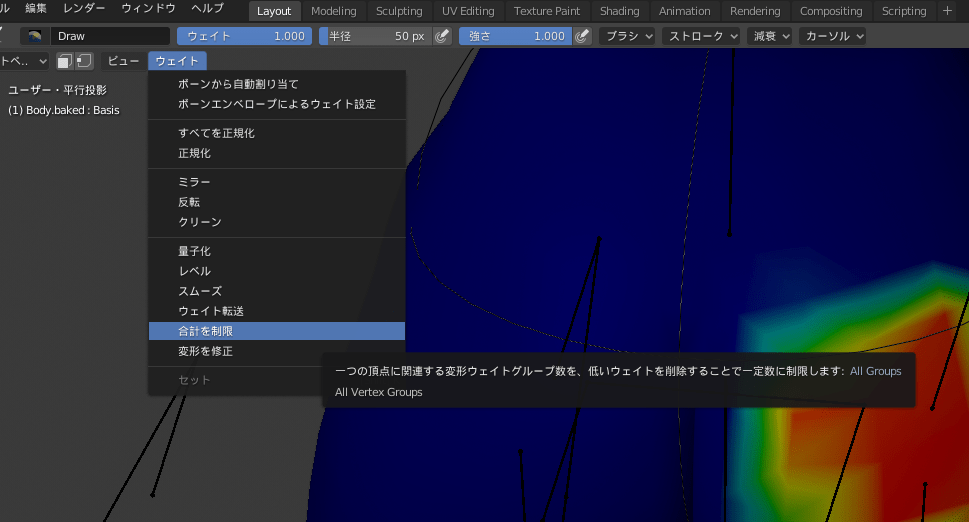Open the ブラシ dropdown

(x=629, y=36)
